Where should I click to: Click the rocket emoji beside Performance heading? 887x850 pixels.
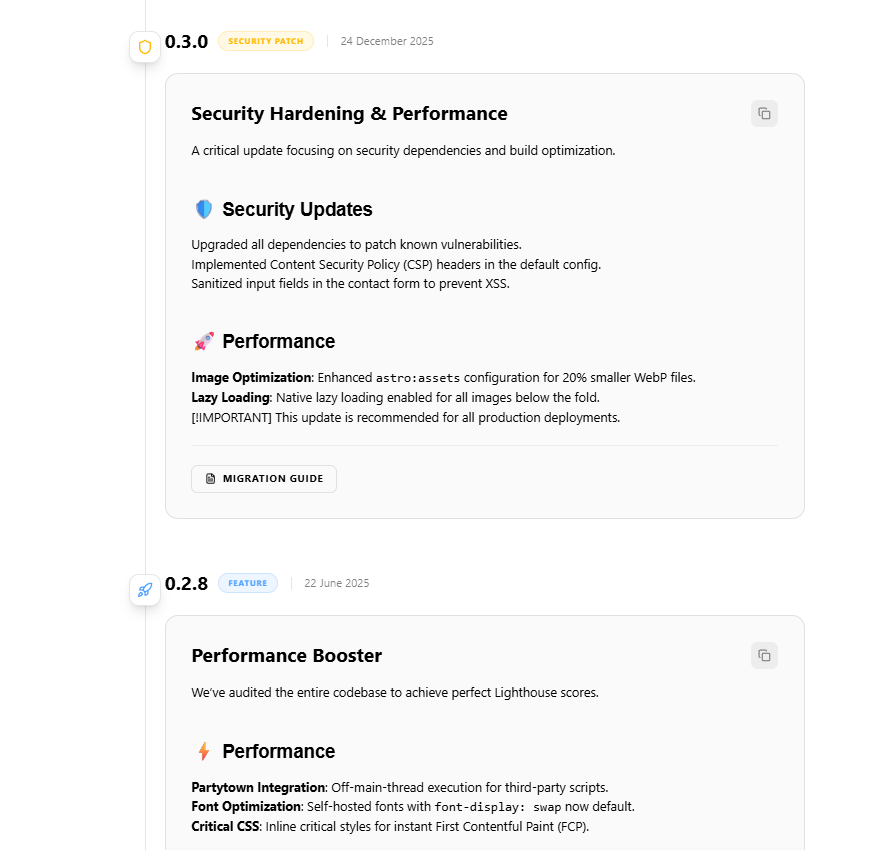click(204, 342)
